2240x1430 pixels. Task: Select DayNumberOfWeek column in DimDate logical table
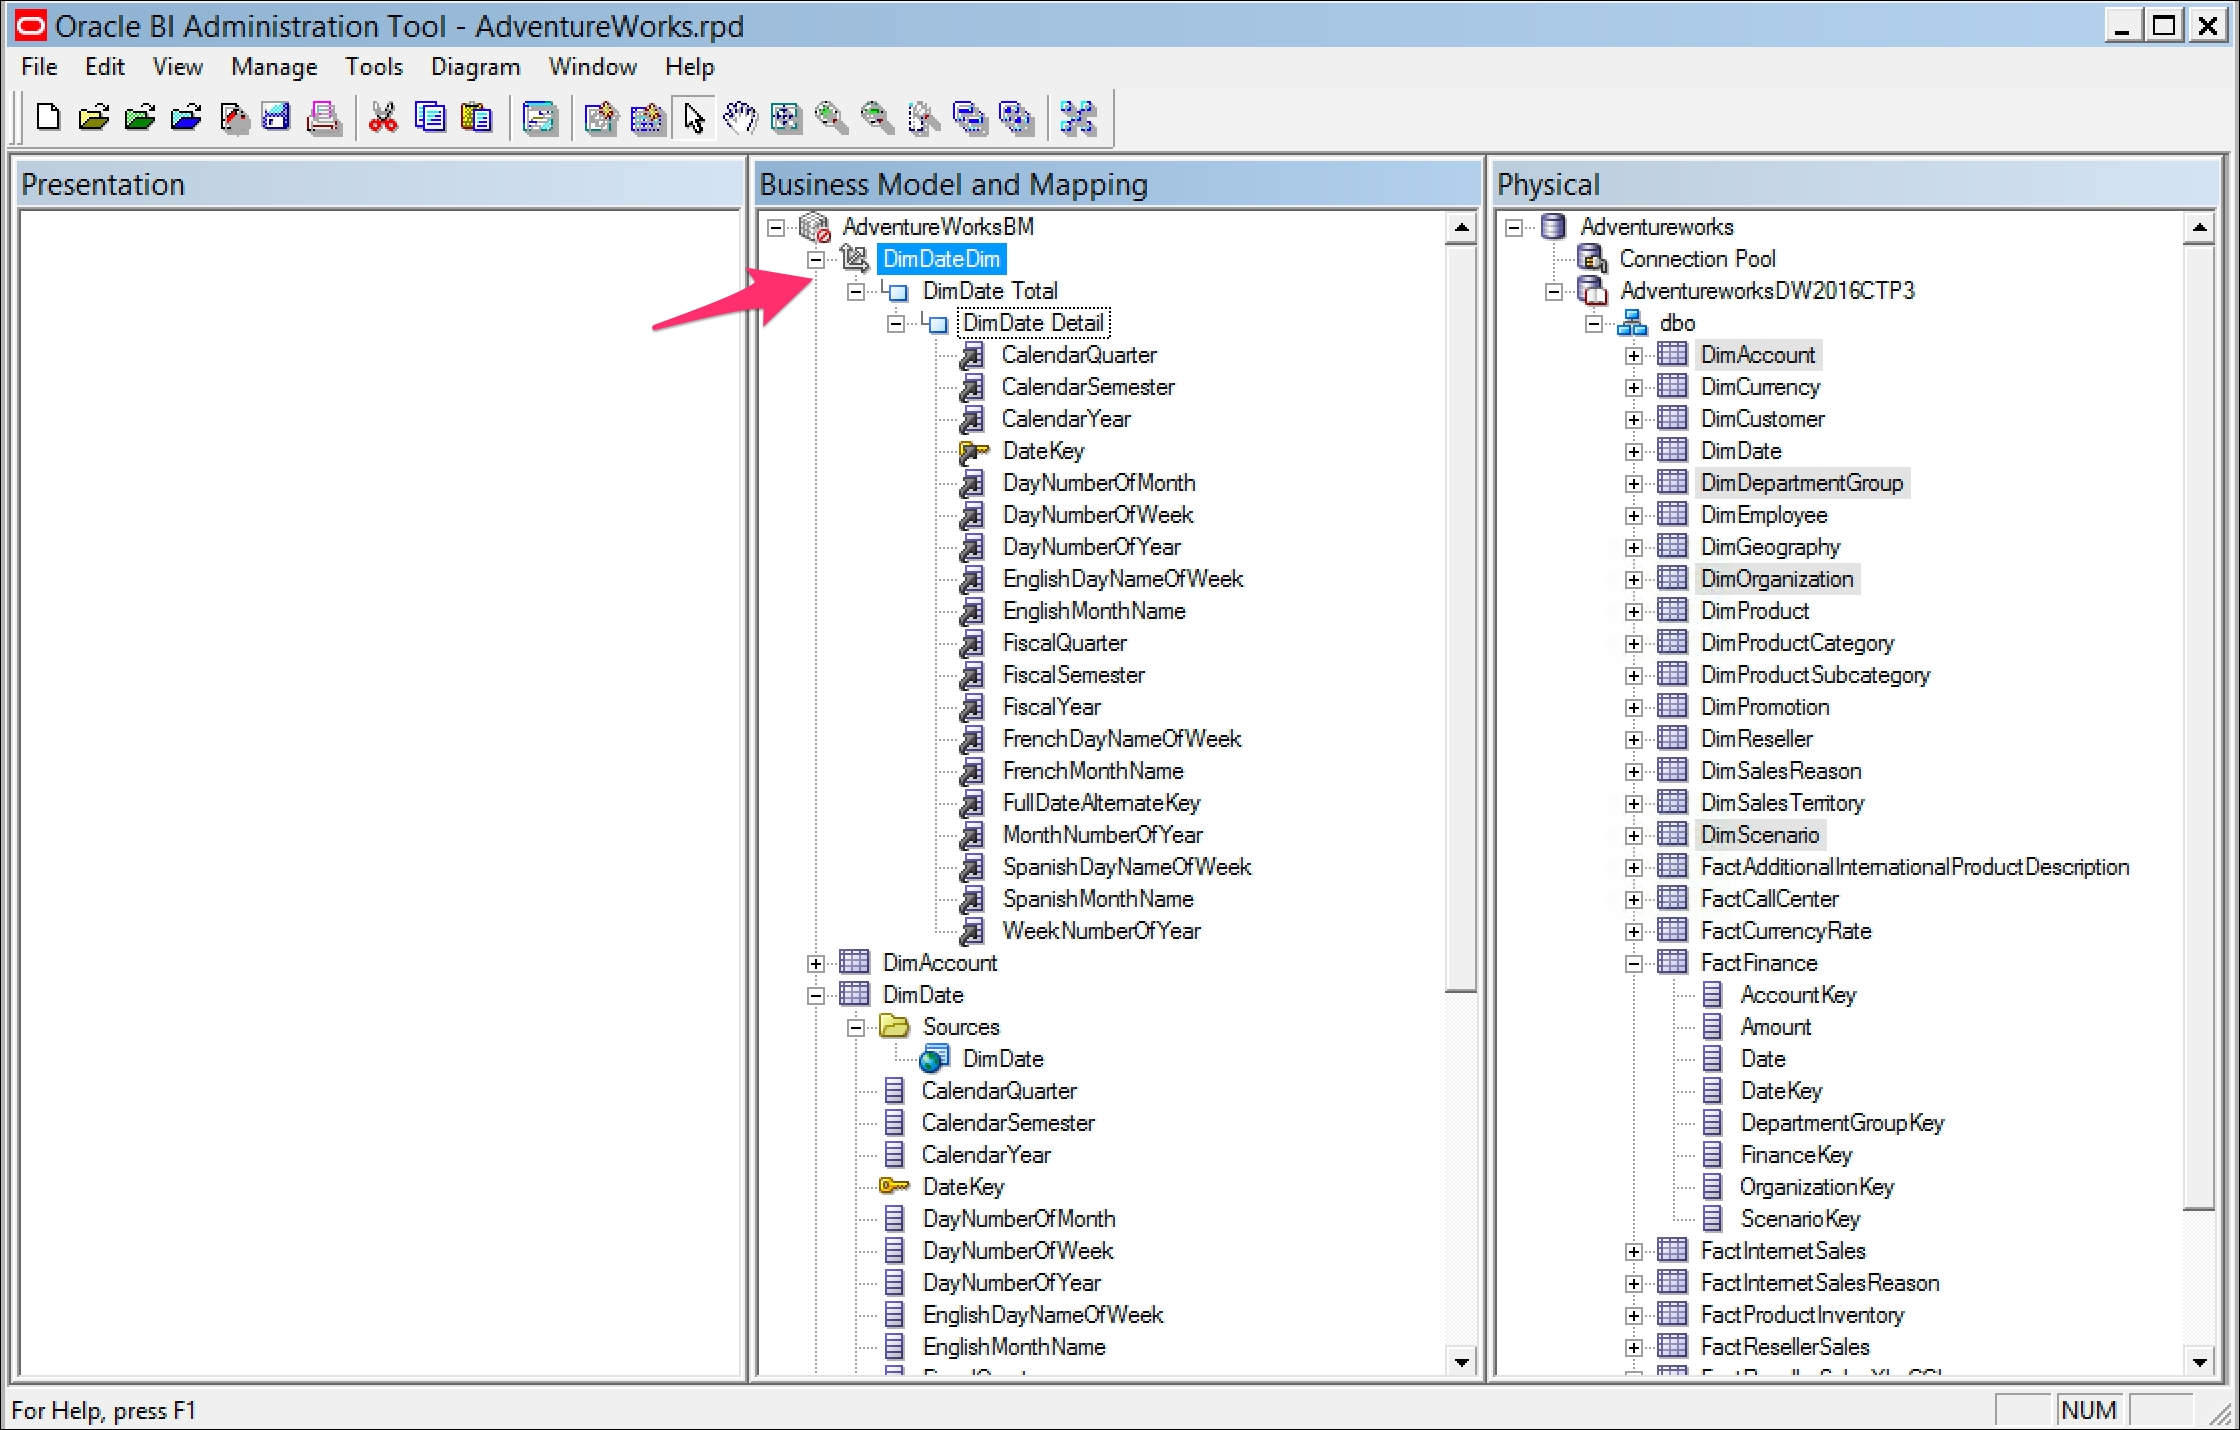pyautogui.click(x=1018, y=1251)
